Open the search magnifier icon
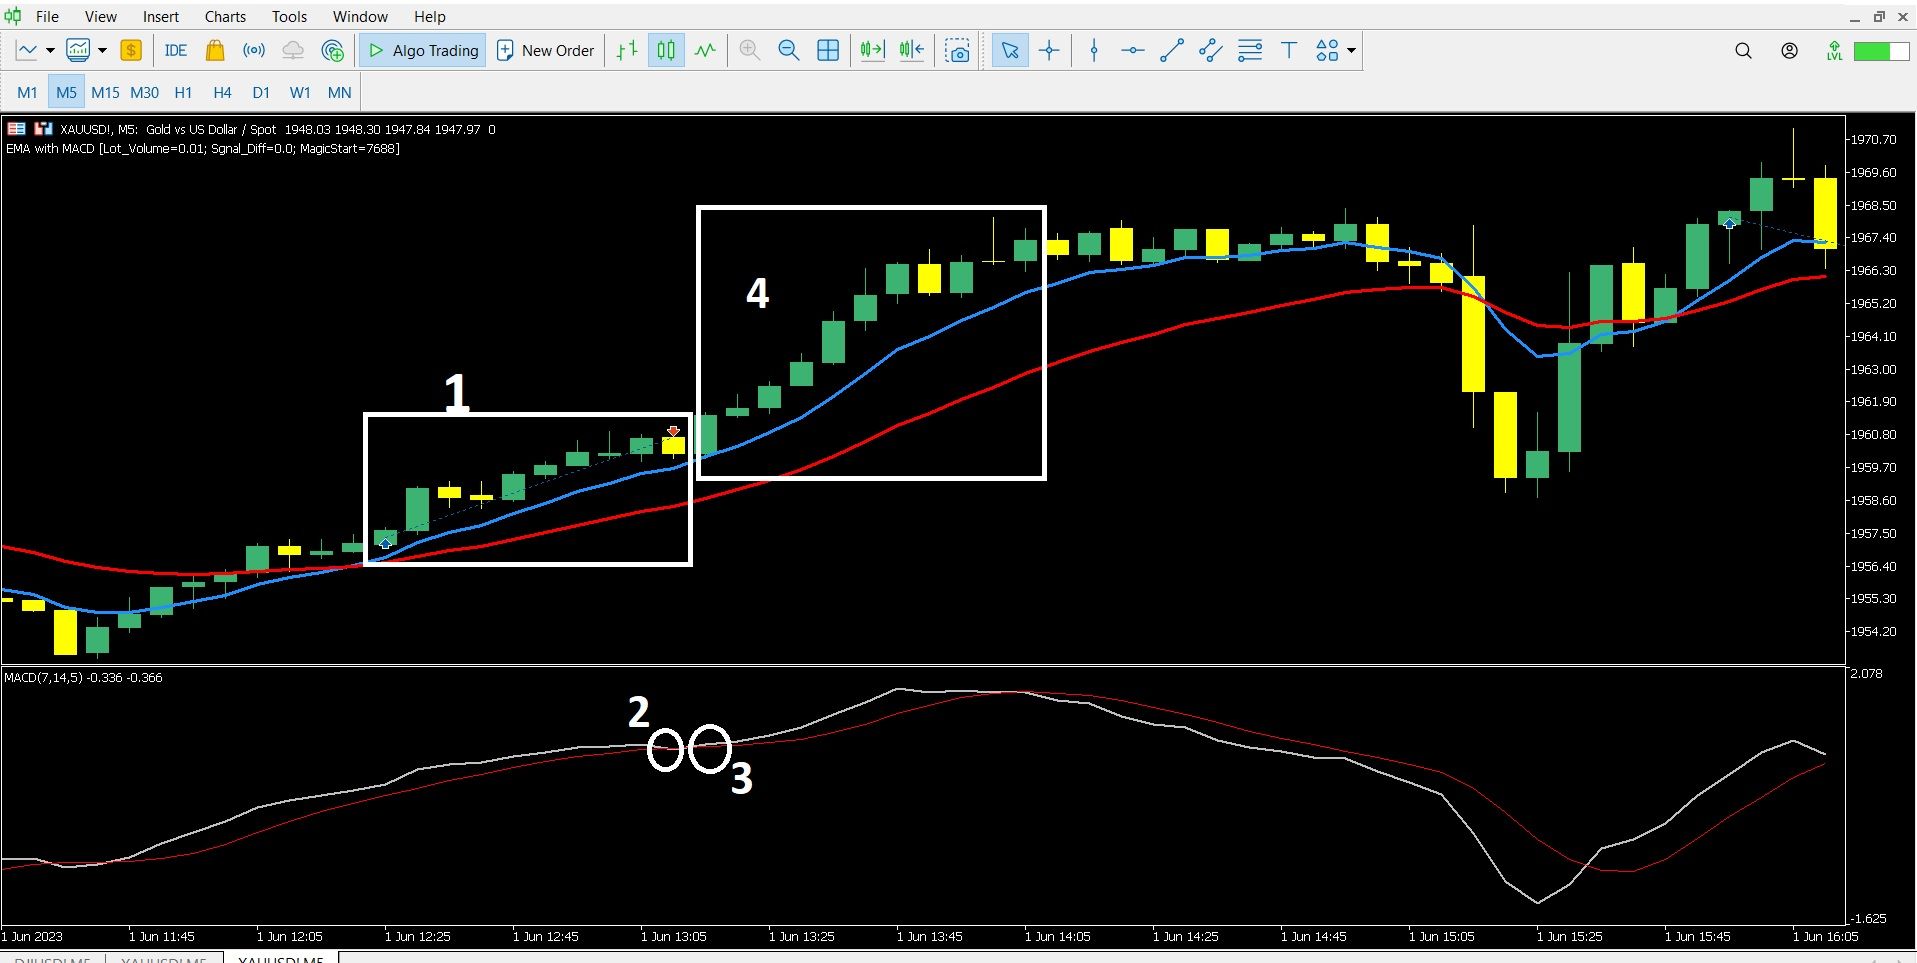Screen dimensions: 1917x963 click(x=1743, y=51)
